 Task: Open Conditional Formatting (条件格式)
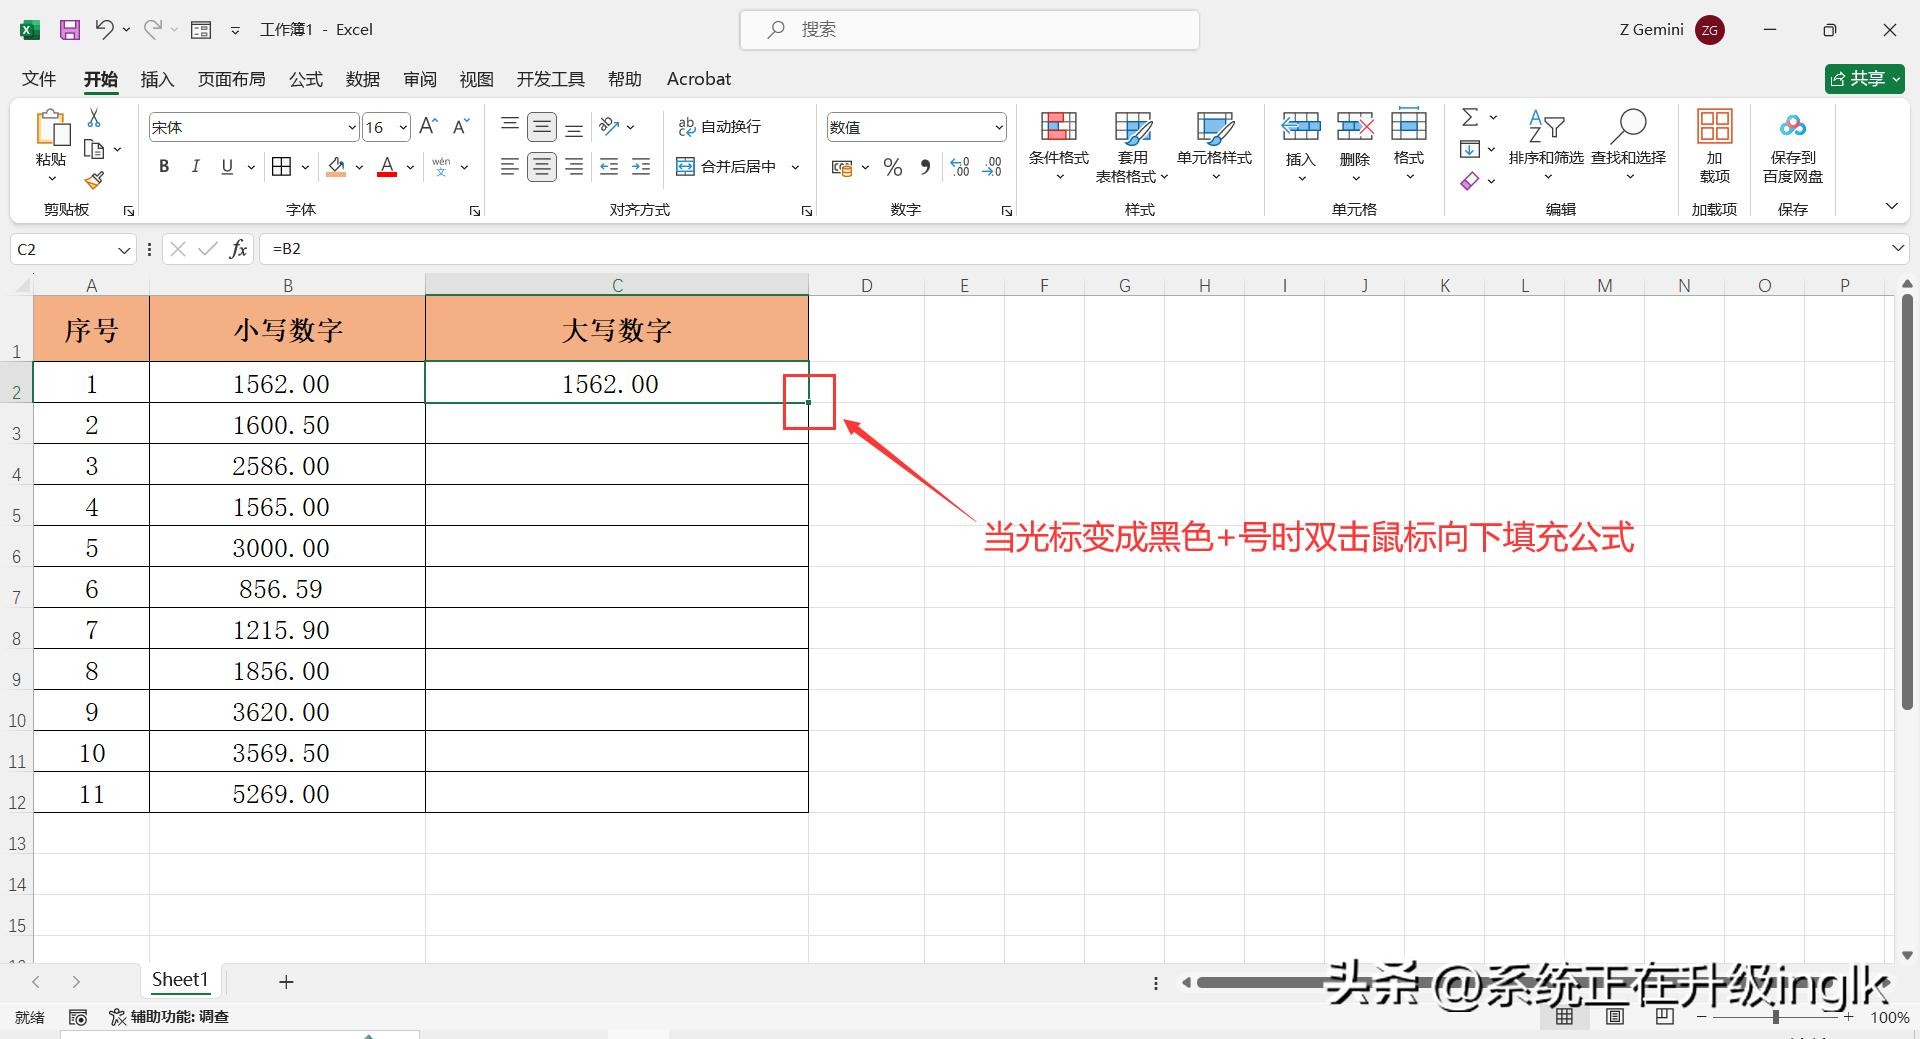coord(1058,145)
